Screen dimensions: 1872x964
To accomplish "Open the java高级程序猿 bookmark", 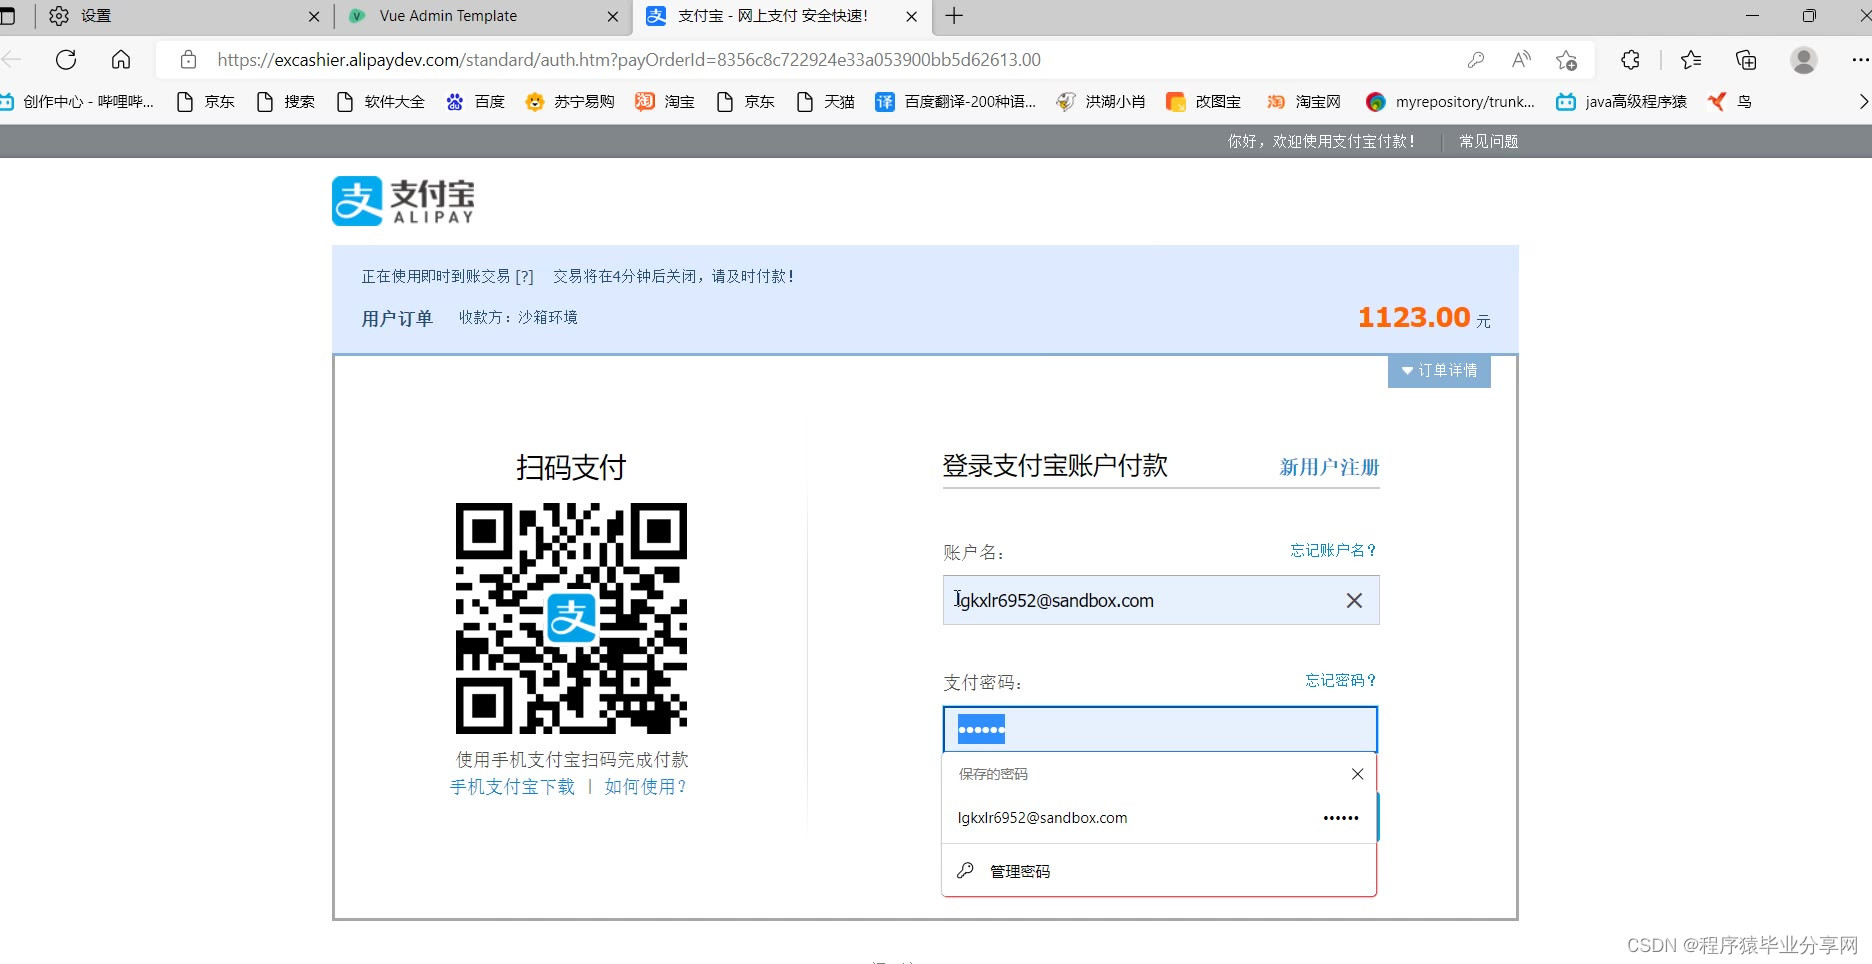I will pyautogui.click(x=1621, y=101).
